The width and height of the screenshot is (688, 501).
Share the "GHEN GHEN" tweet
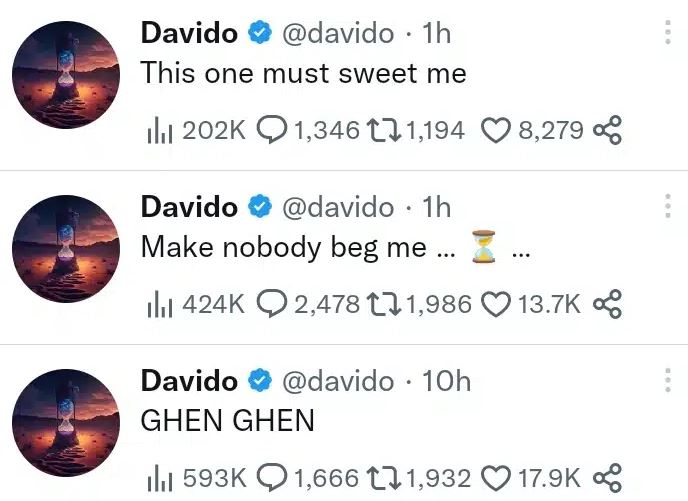point(607,477)
